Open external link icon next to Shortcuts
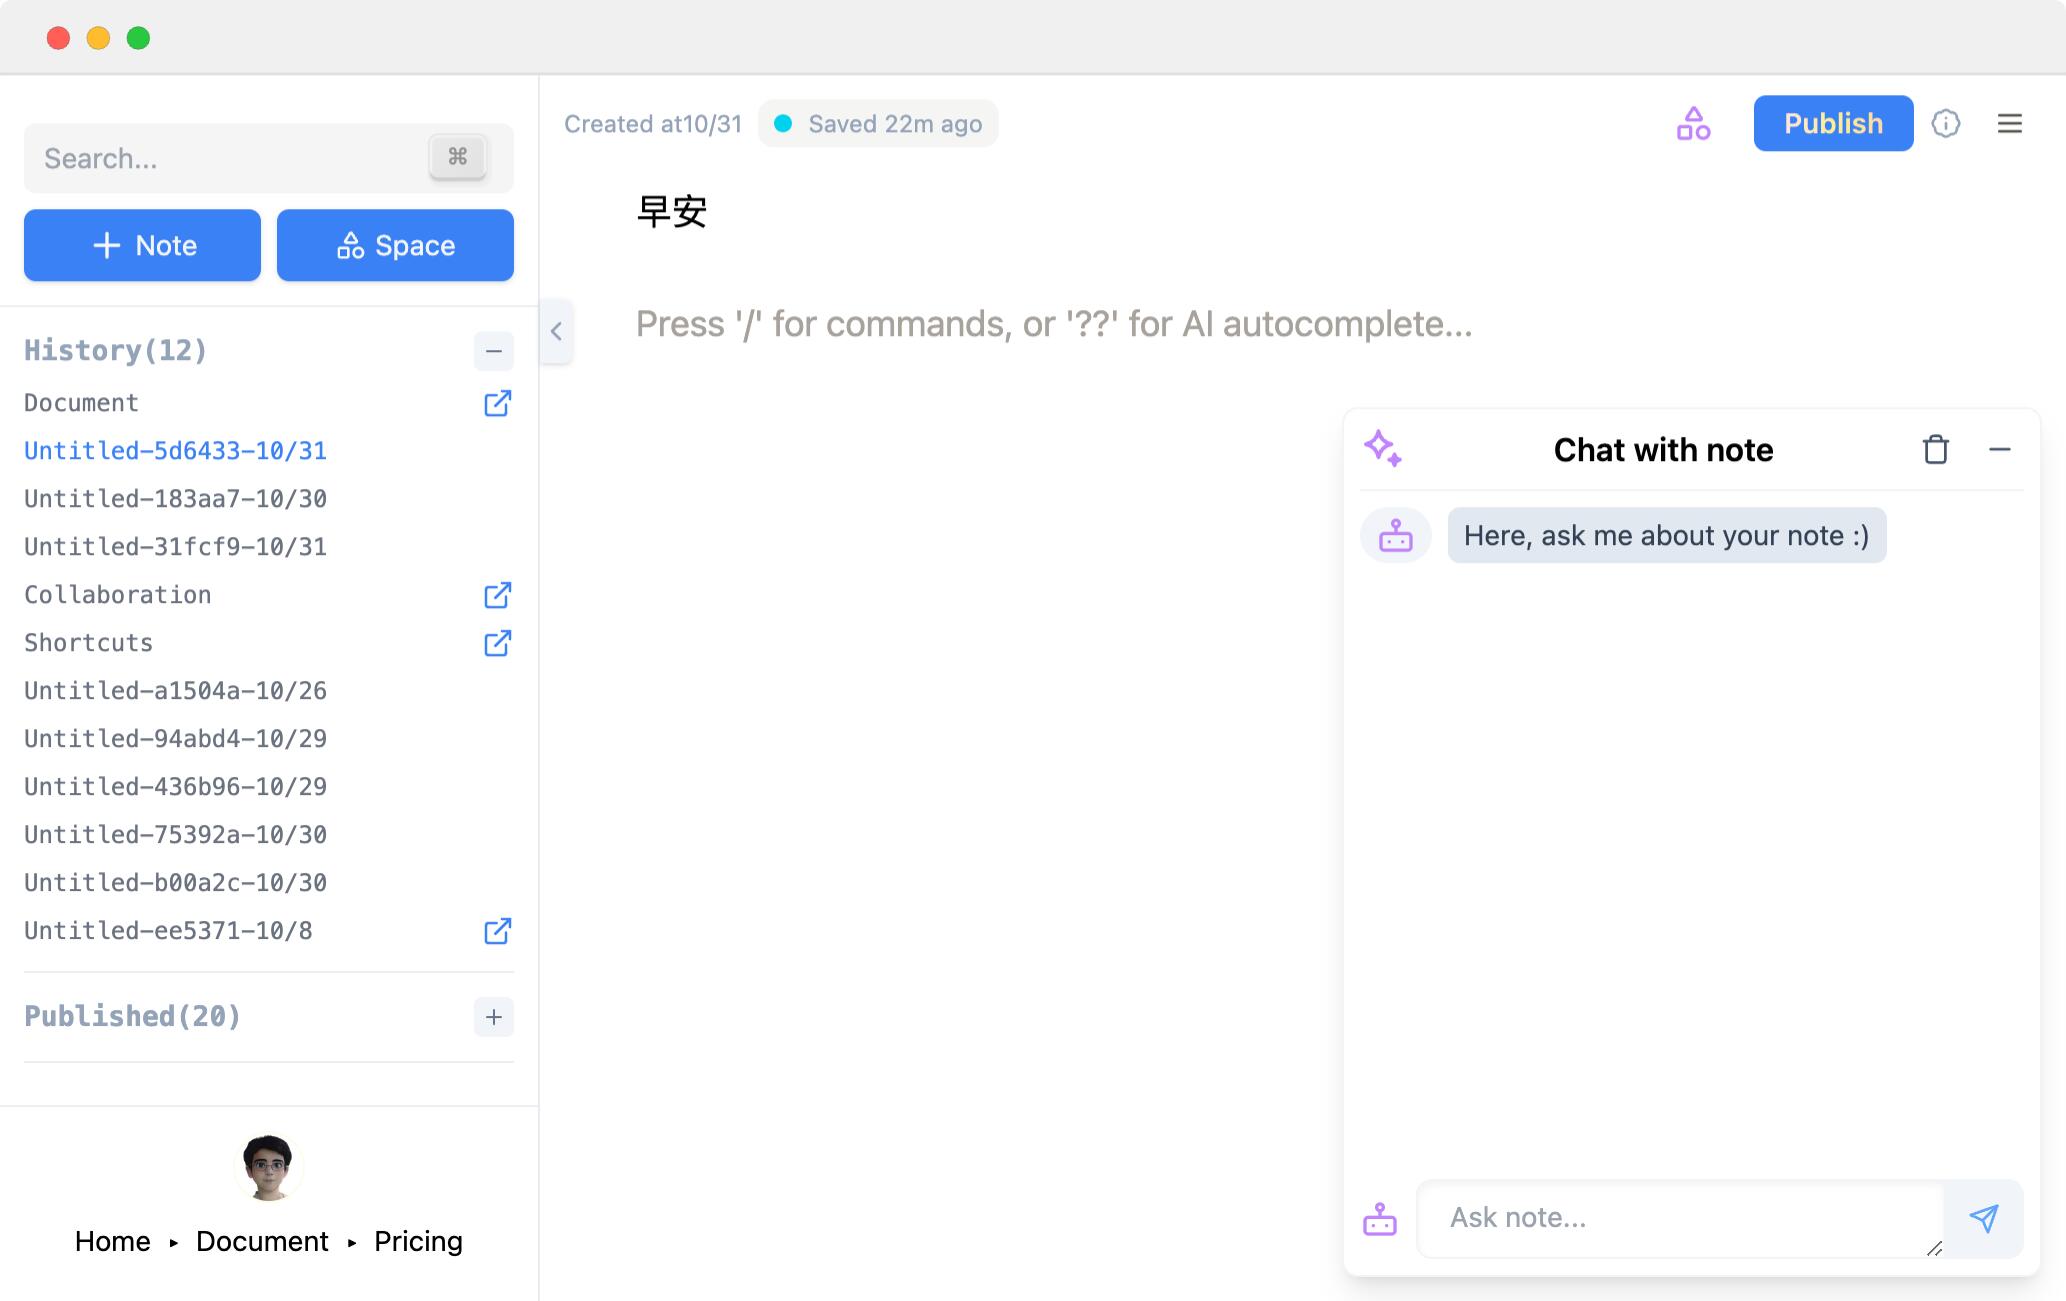Viewport: 2066px width, 1301px height. [x=497, y=643]
